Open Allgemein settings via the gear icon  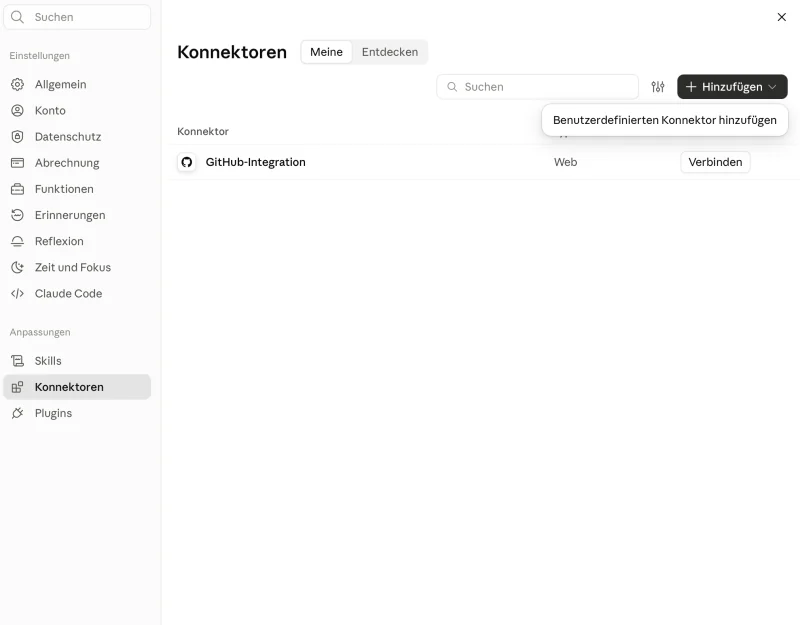(x=17, y=84)
